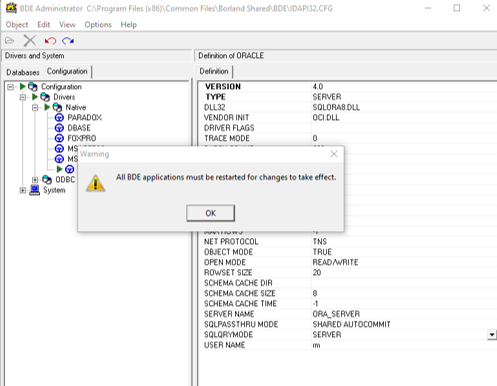Click the ODBC node icon
Viewport: 497px width, 386px height.
pyautogui.click(x=47, y=180)
